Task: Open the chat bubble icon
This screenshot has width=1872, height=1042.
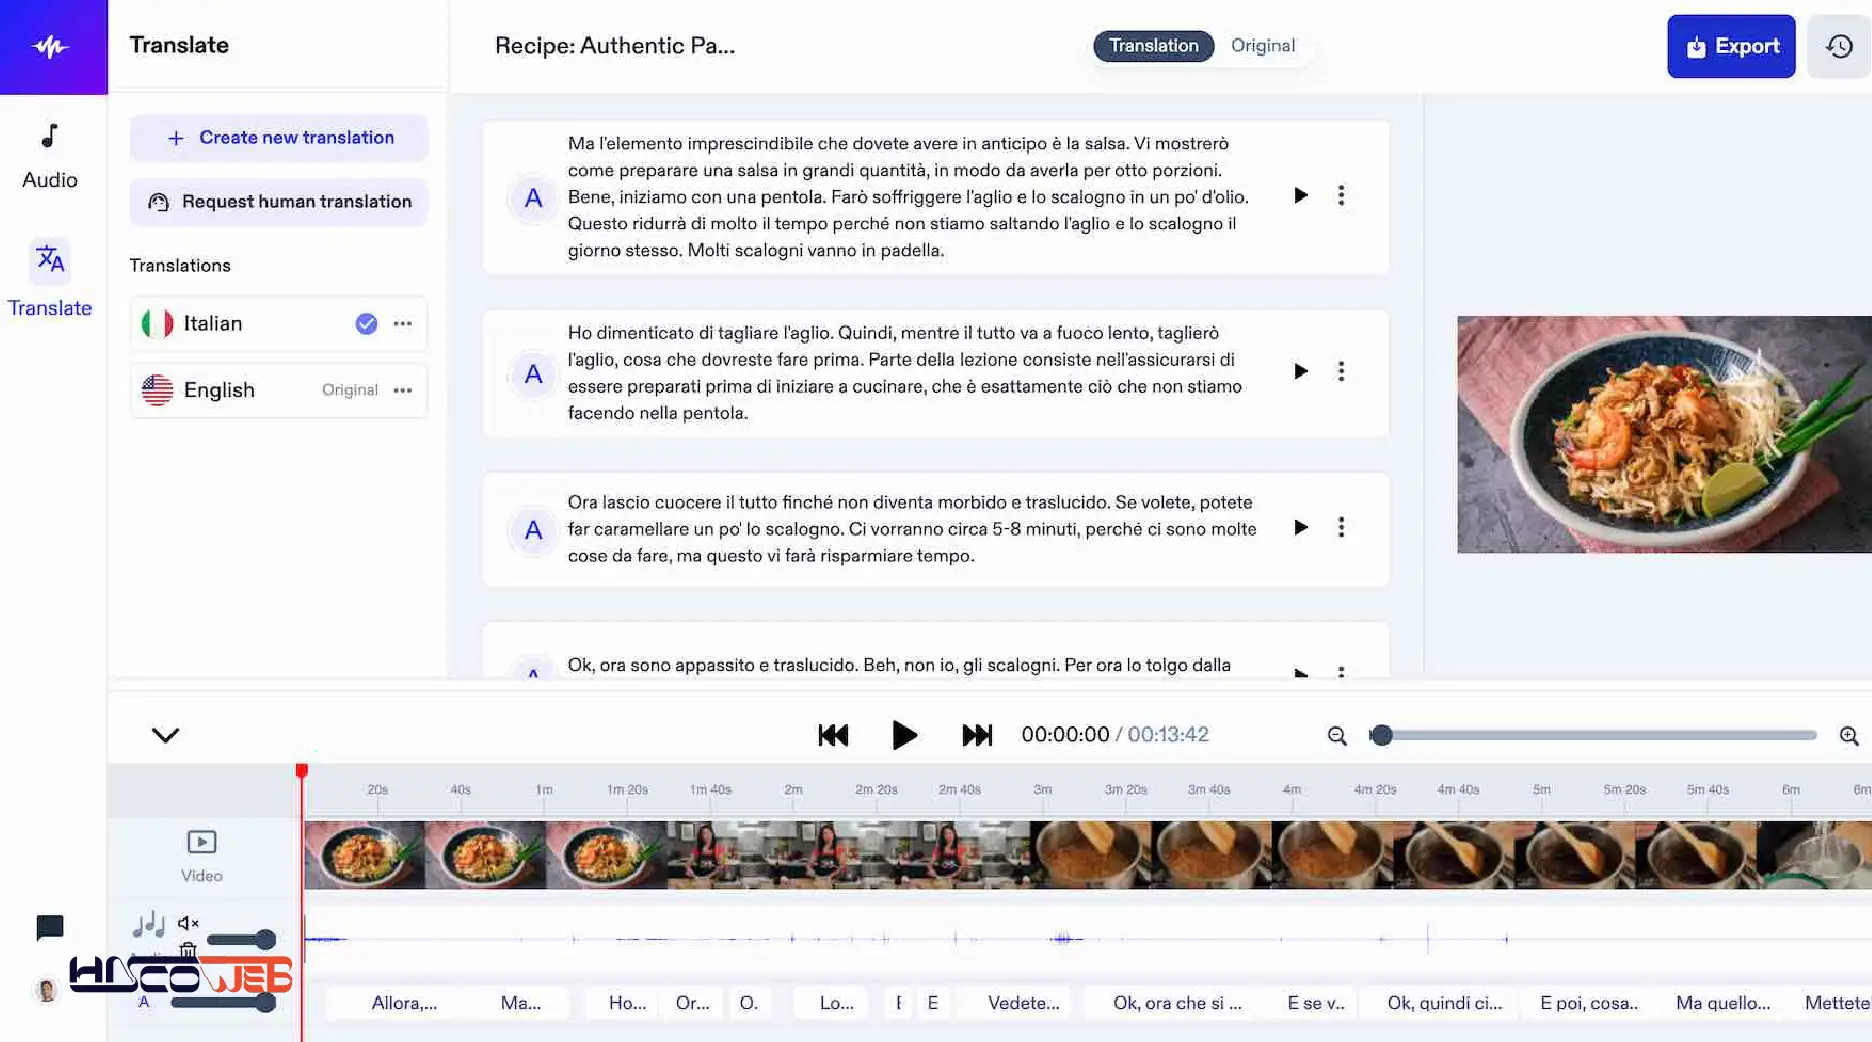Action: pos(49,928)
